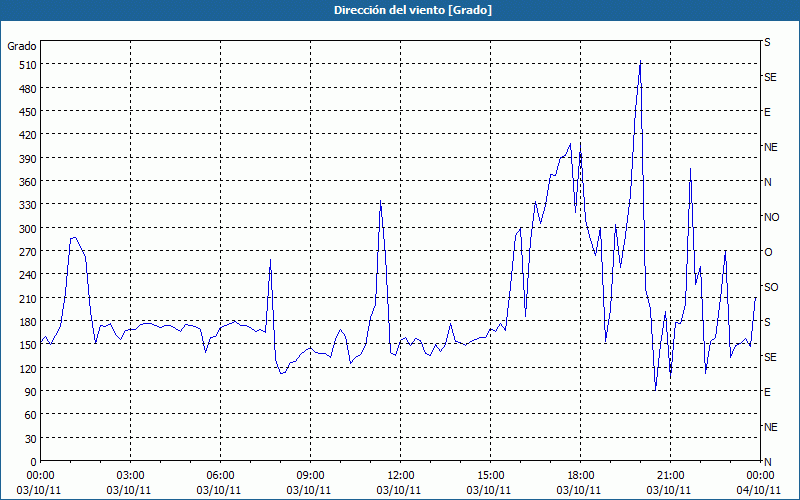This screenshot has width=800, height=500.
Task: Select the 'O' compass label
Action: (768, 252)
